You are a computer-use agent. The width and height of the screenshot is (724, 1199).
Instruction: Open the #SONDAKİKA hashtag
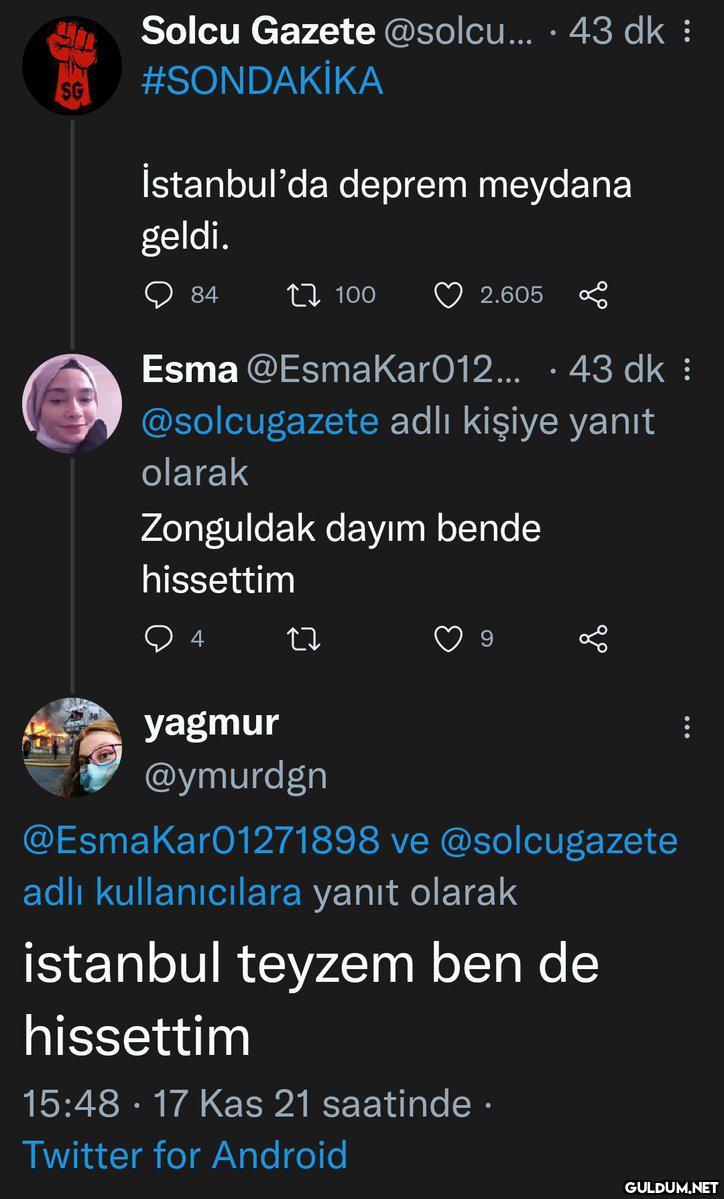click(x=262, y=81)
